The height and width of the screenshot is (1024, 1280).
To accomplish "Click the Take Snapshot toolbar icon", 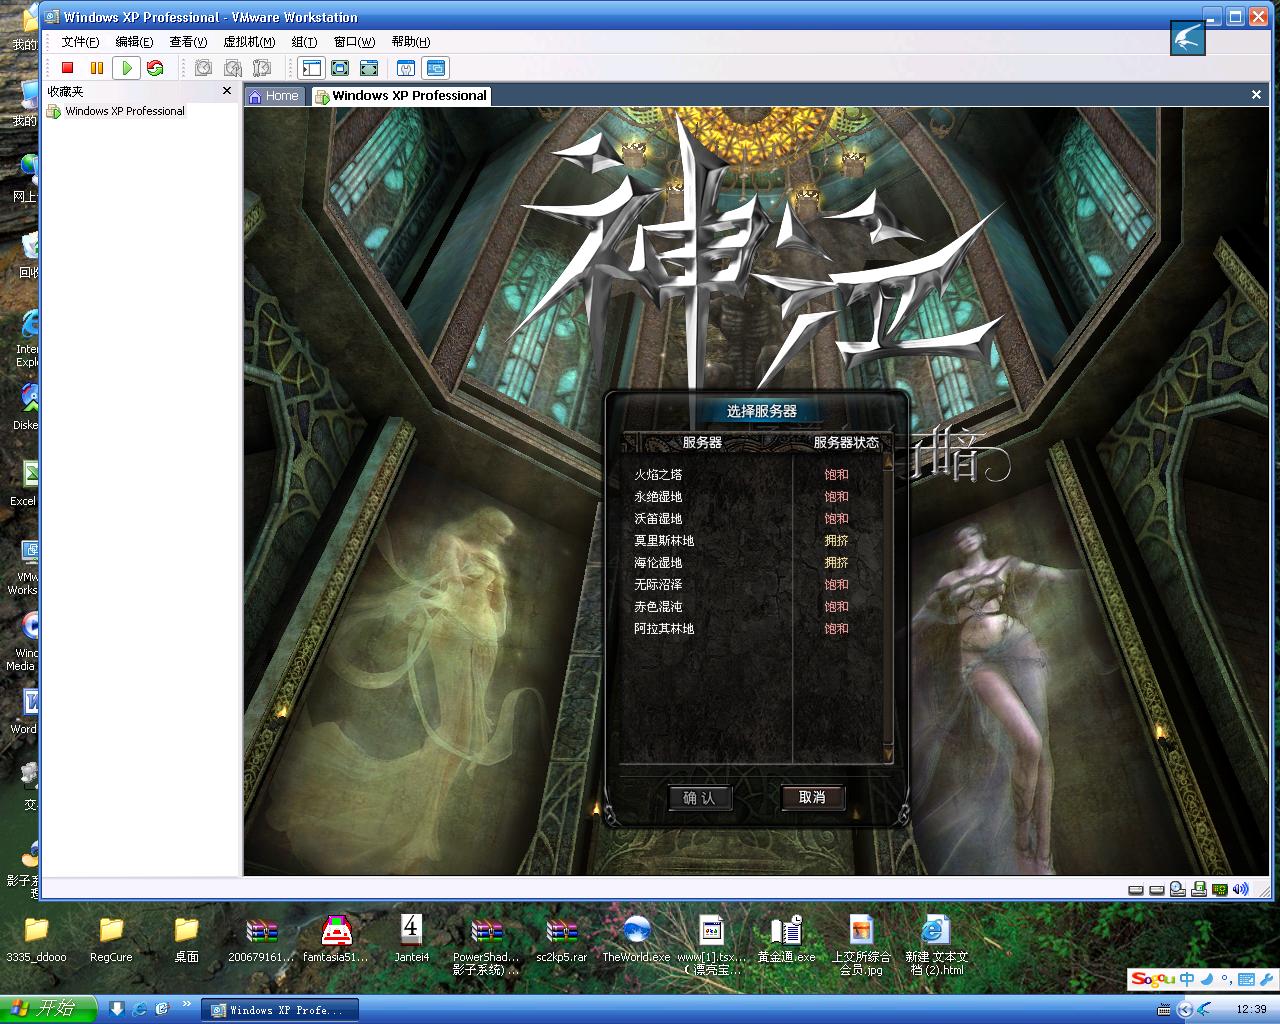I will 204,68.
